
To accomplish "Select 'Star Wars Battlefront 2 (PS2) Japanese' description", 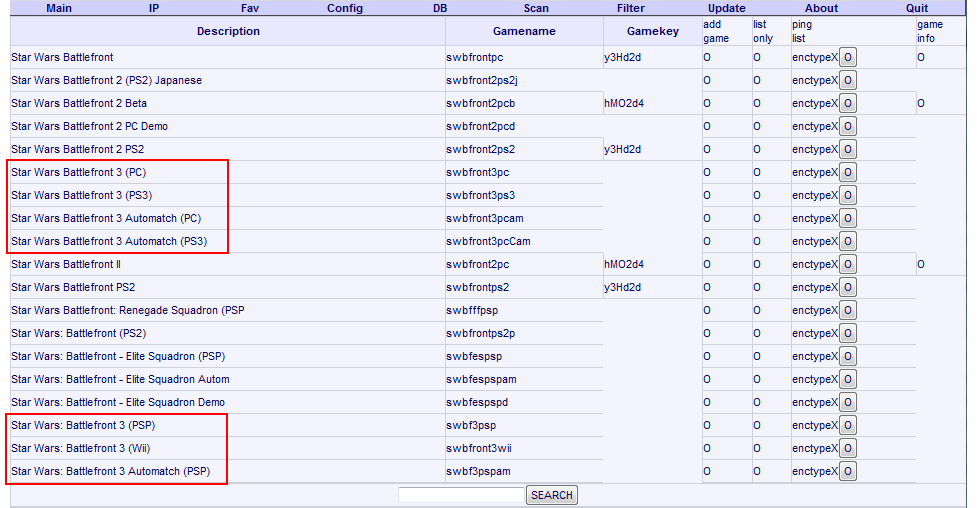I will pyautogui.click(x=107, y=80).
